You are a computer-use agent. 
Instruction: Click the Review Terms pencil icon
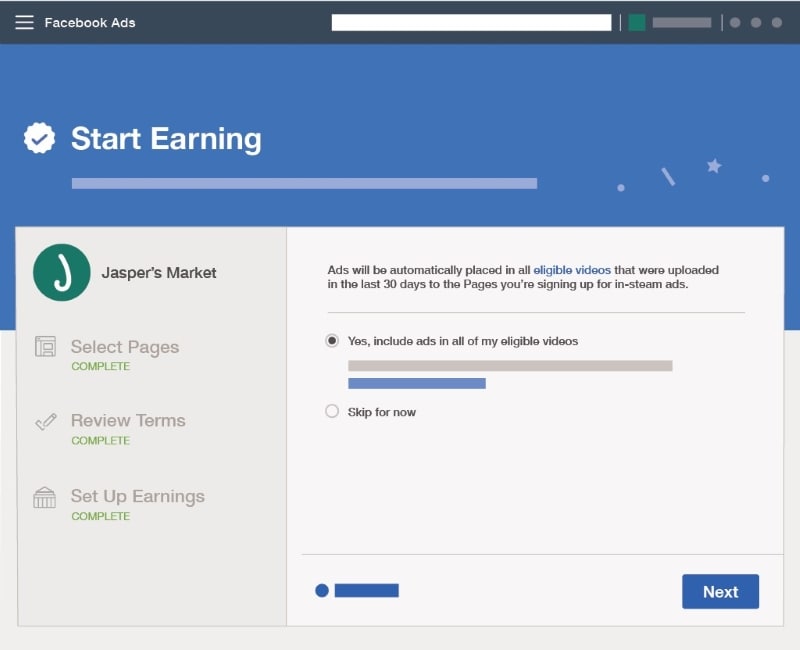(45, 421)
